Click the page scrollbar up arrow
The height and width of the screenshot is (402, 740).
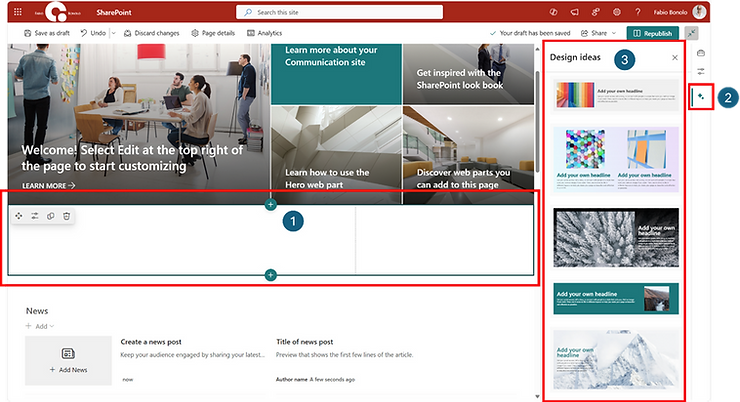538,49
